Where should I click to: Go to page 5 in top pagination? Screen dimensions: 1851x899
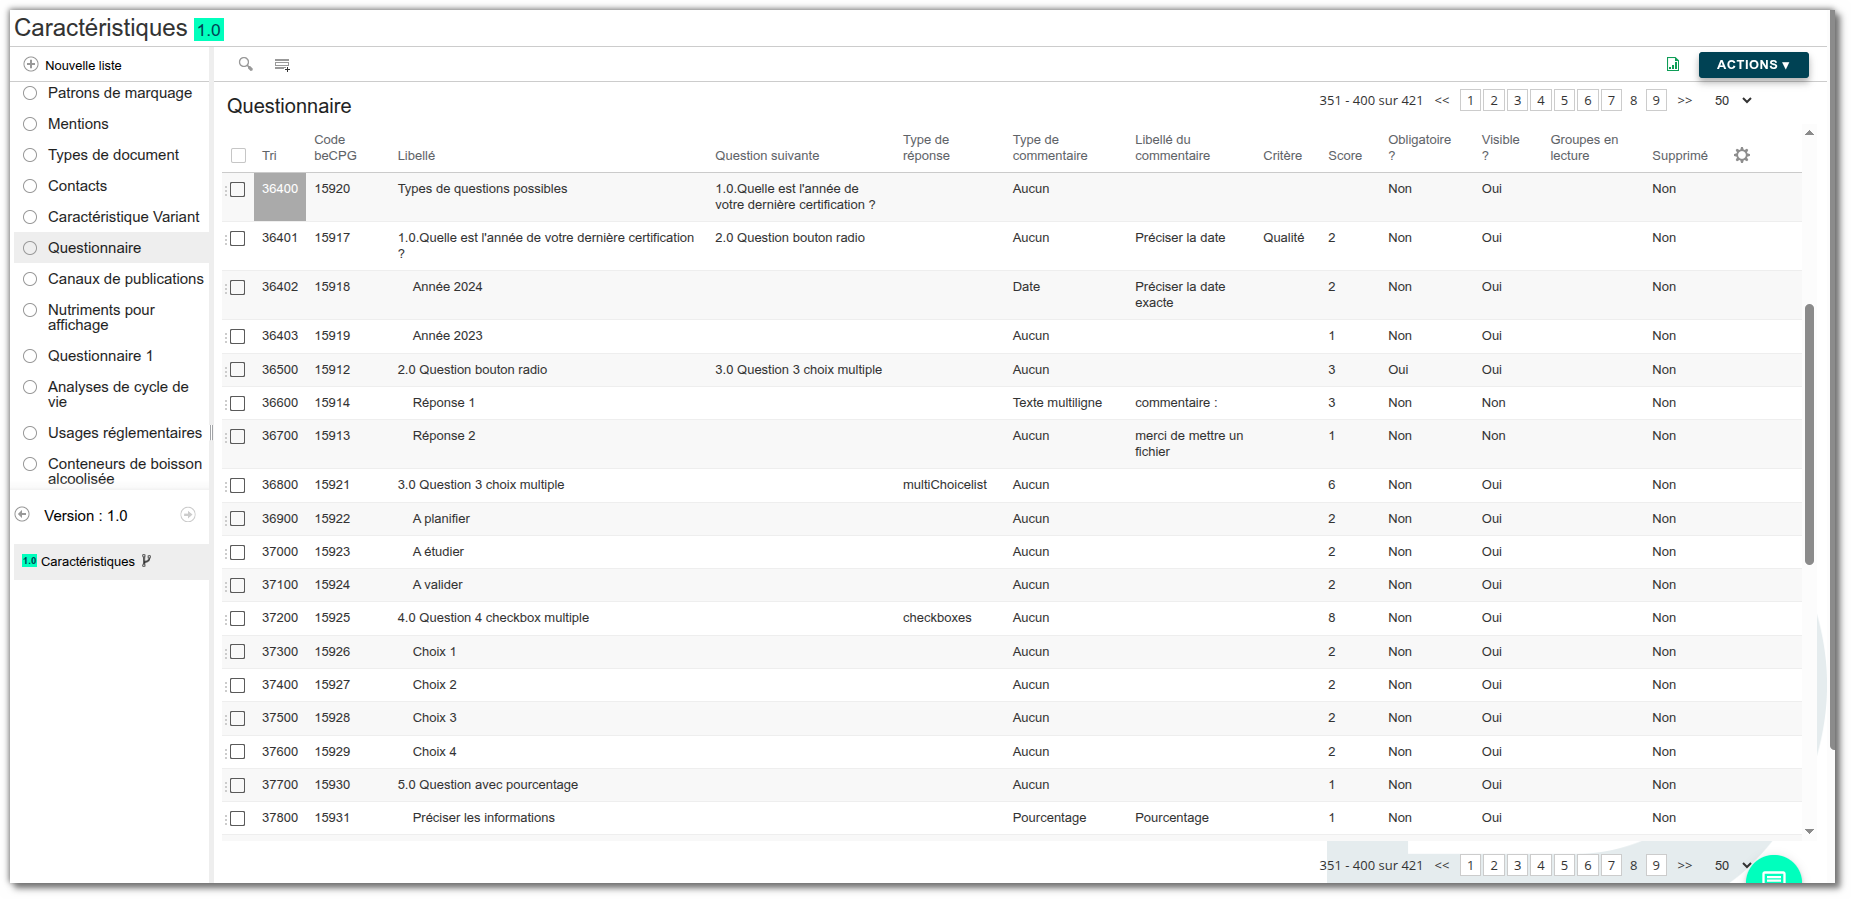pyautogui.click(x=1564, y=100)
